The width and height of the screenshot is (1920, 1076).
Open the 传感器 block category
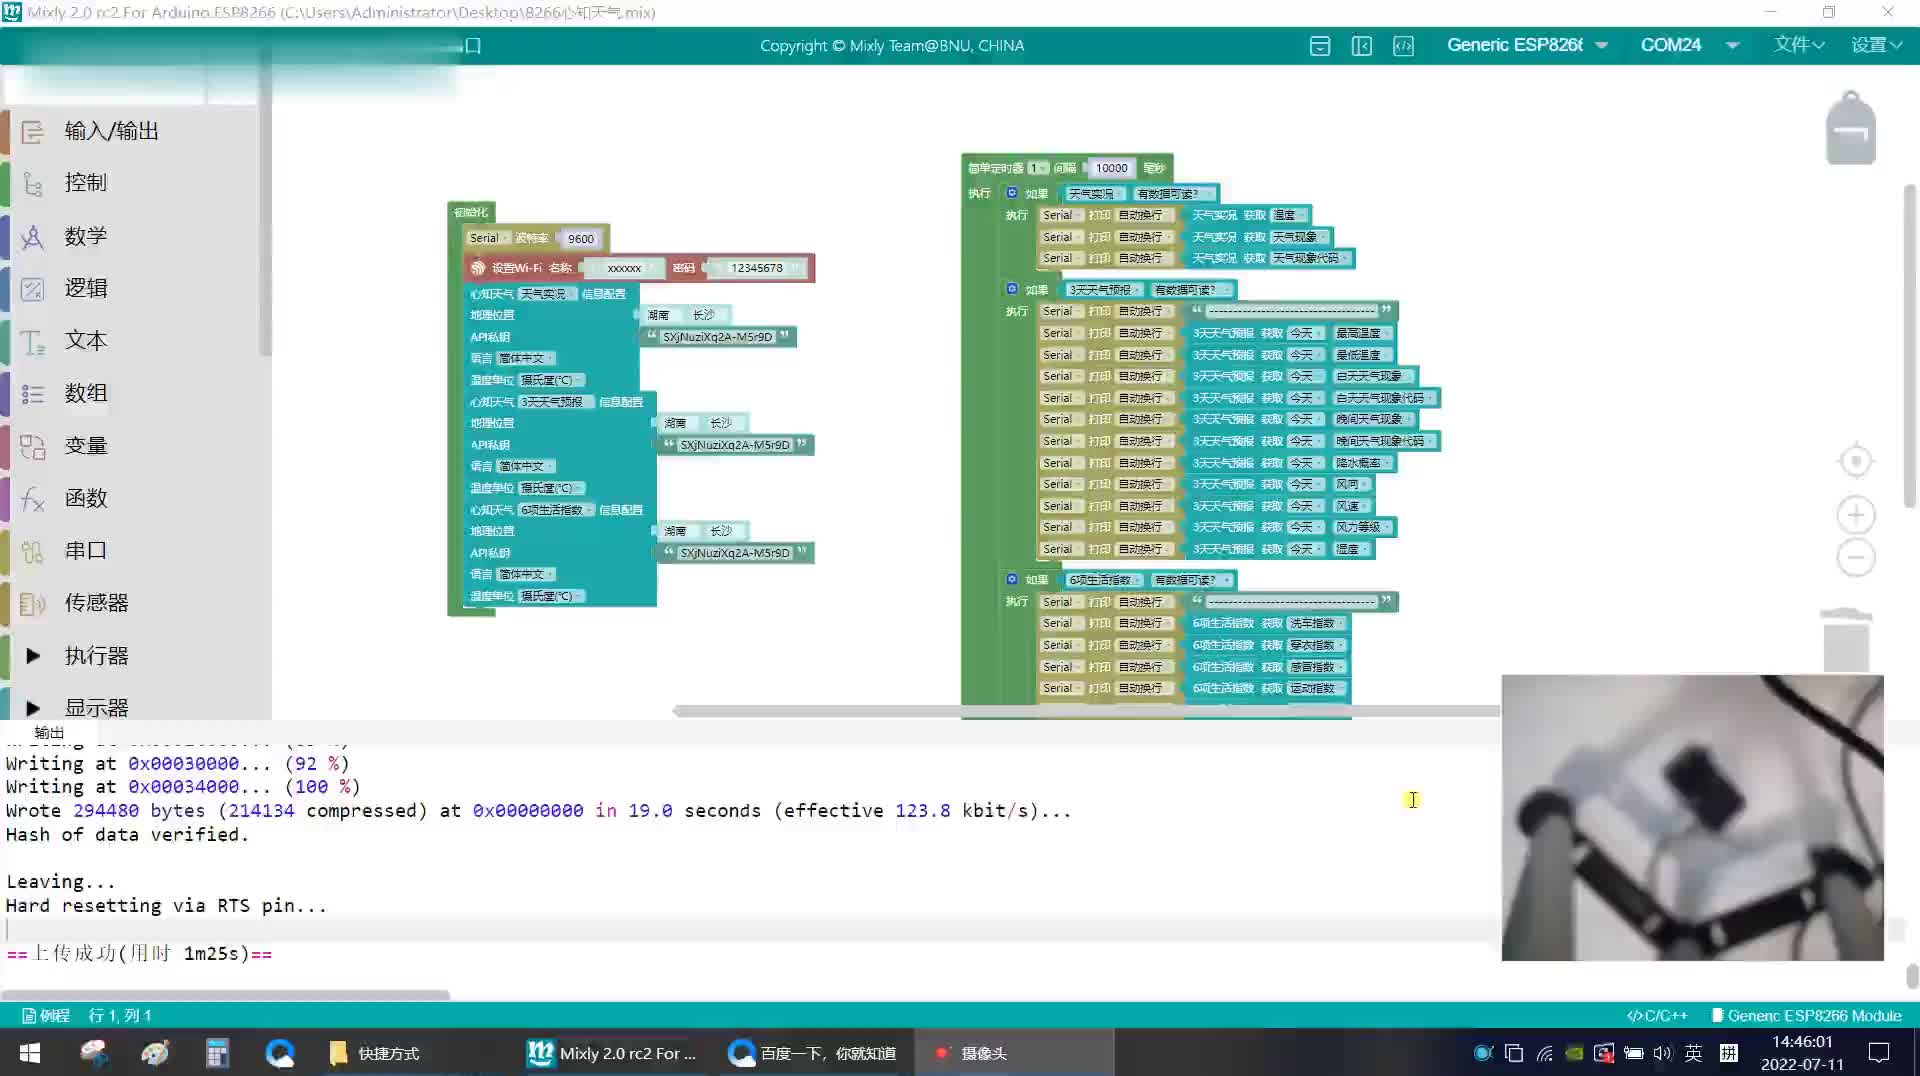pos(97,603)
